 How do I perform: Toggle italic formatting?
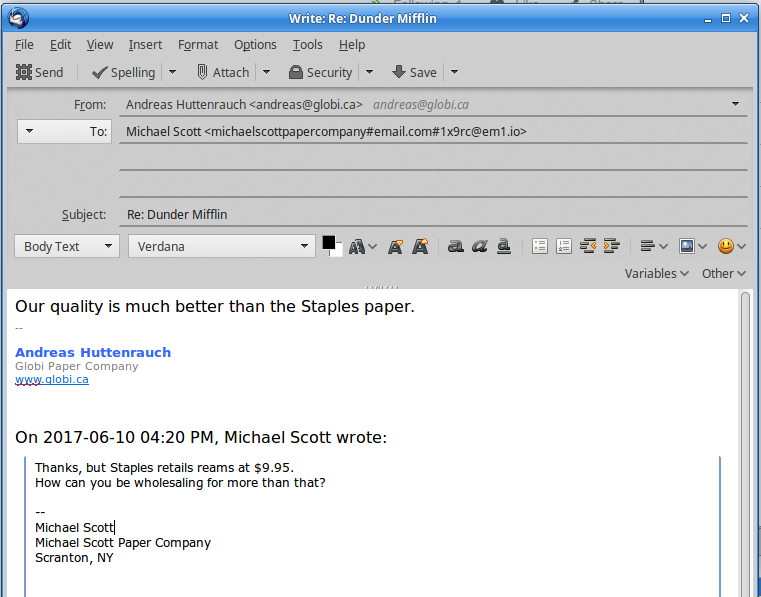[x=480, y=247]
